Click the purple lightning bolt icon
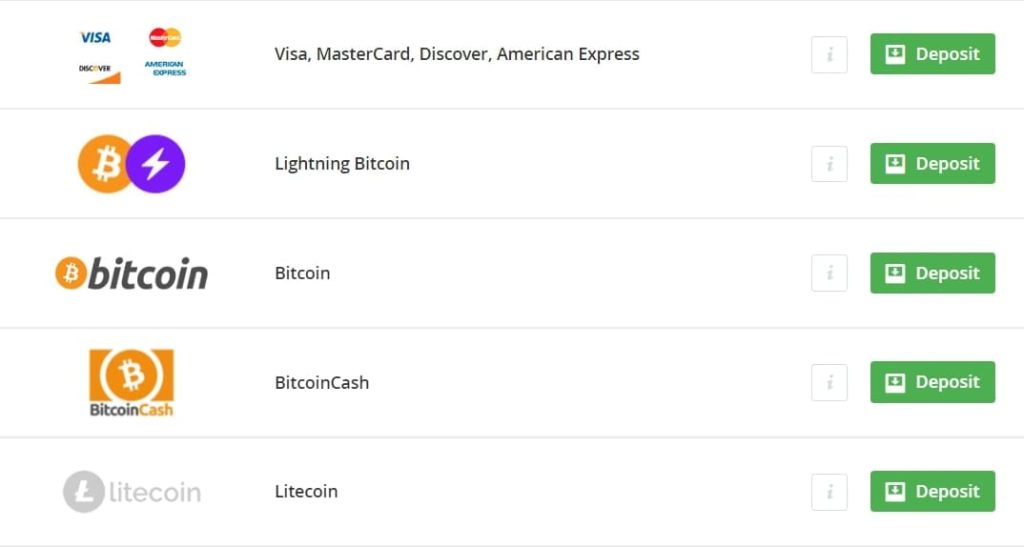The image size is (1024, 547). (x=155, y=164)
